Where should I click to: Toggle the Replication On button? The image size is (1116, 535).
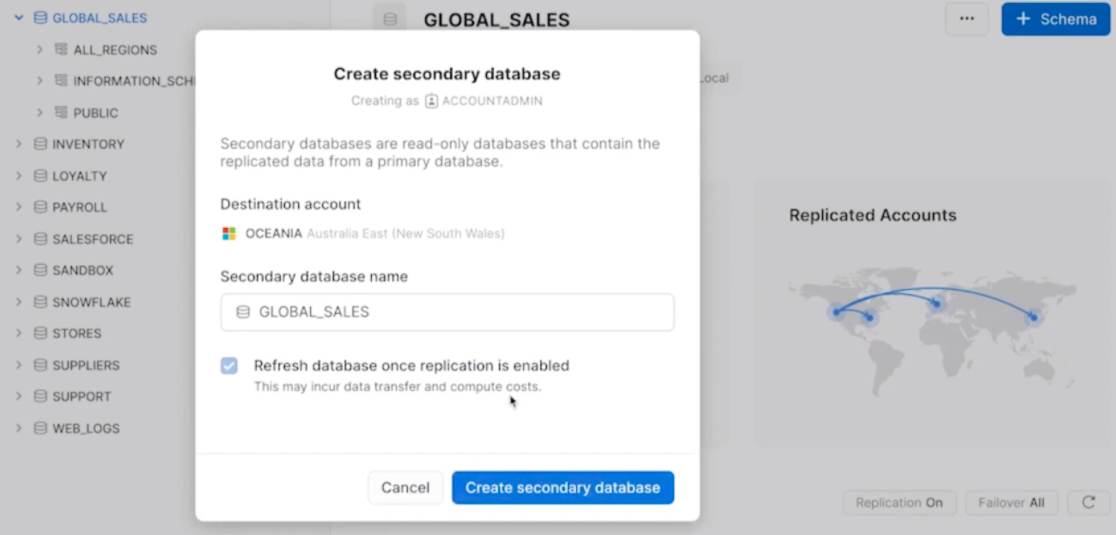tap(899, 502)
